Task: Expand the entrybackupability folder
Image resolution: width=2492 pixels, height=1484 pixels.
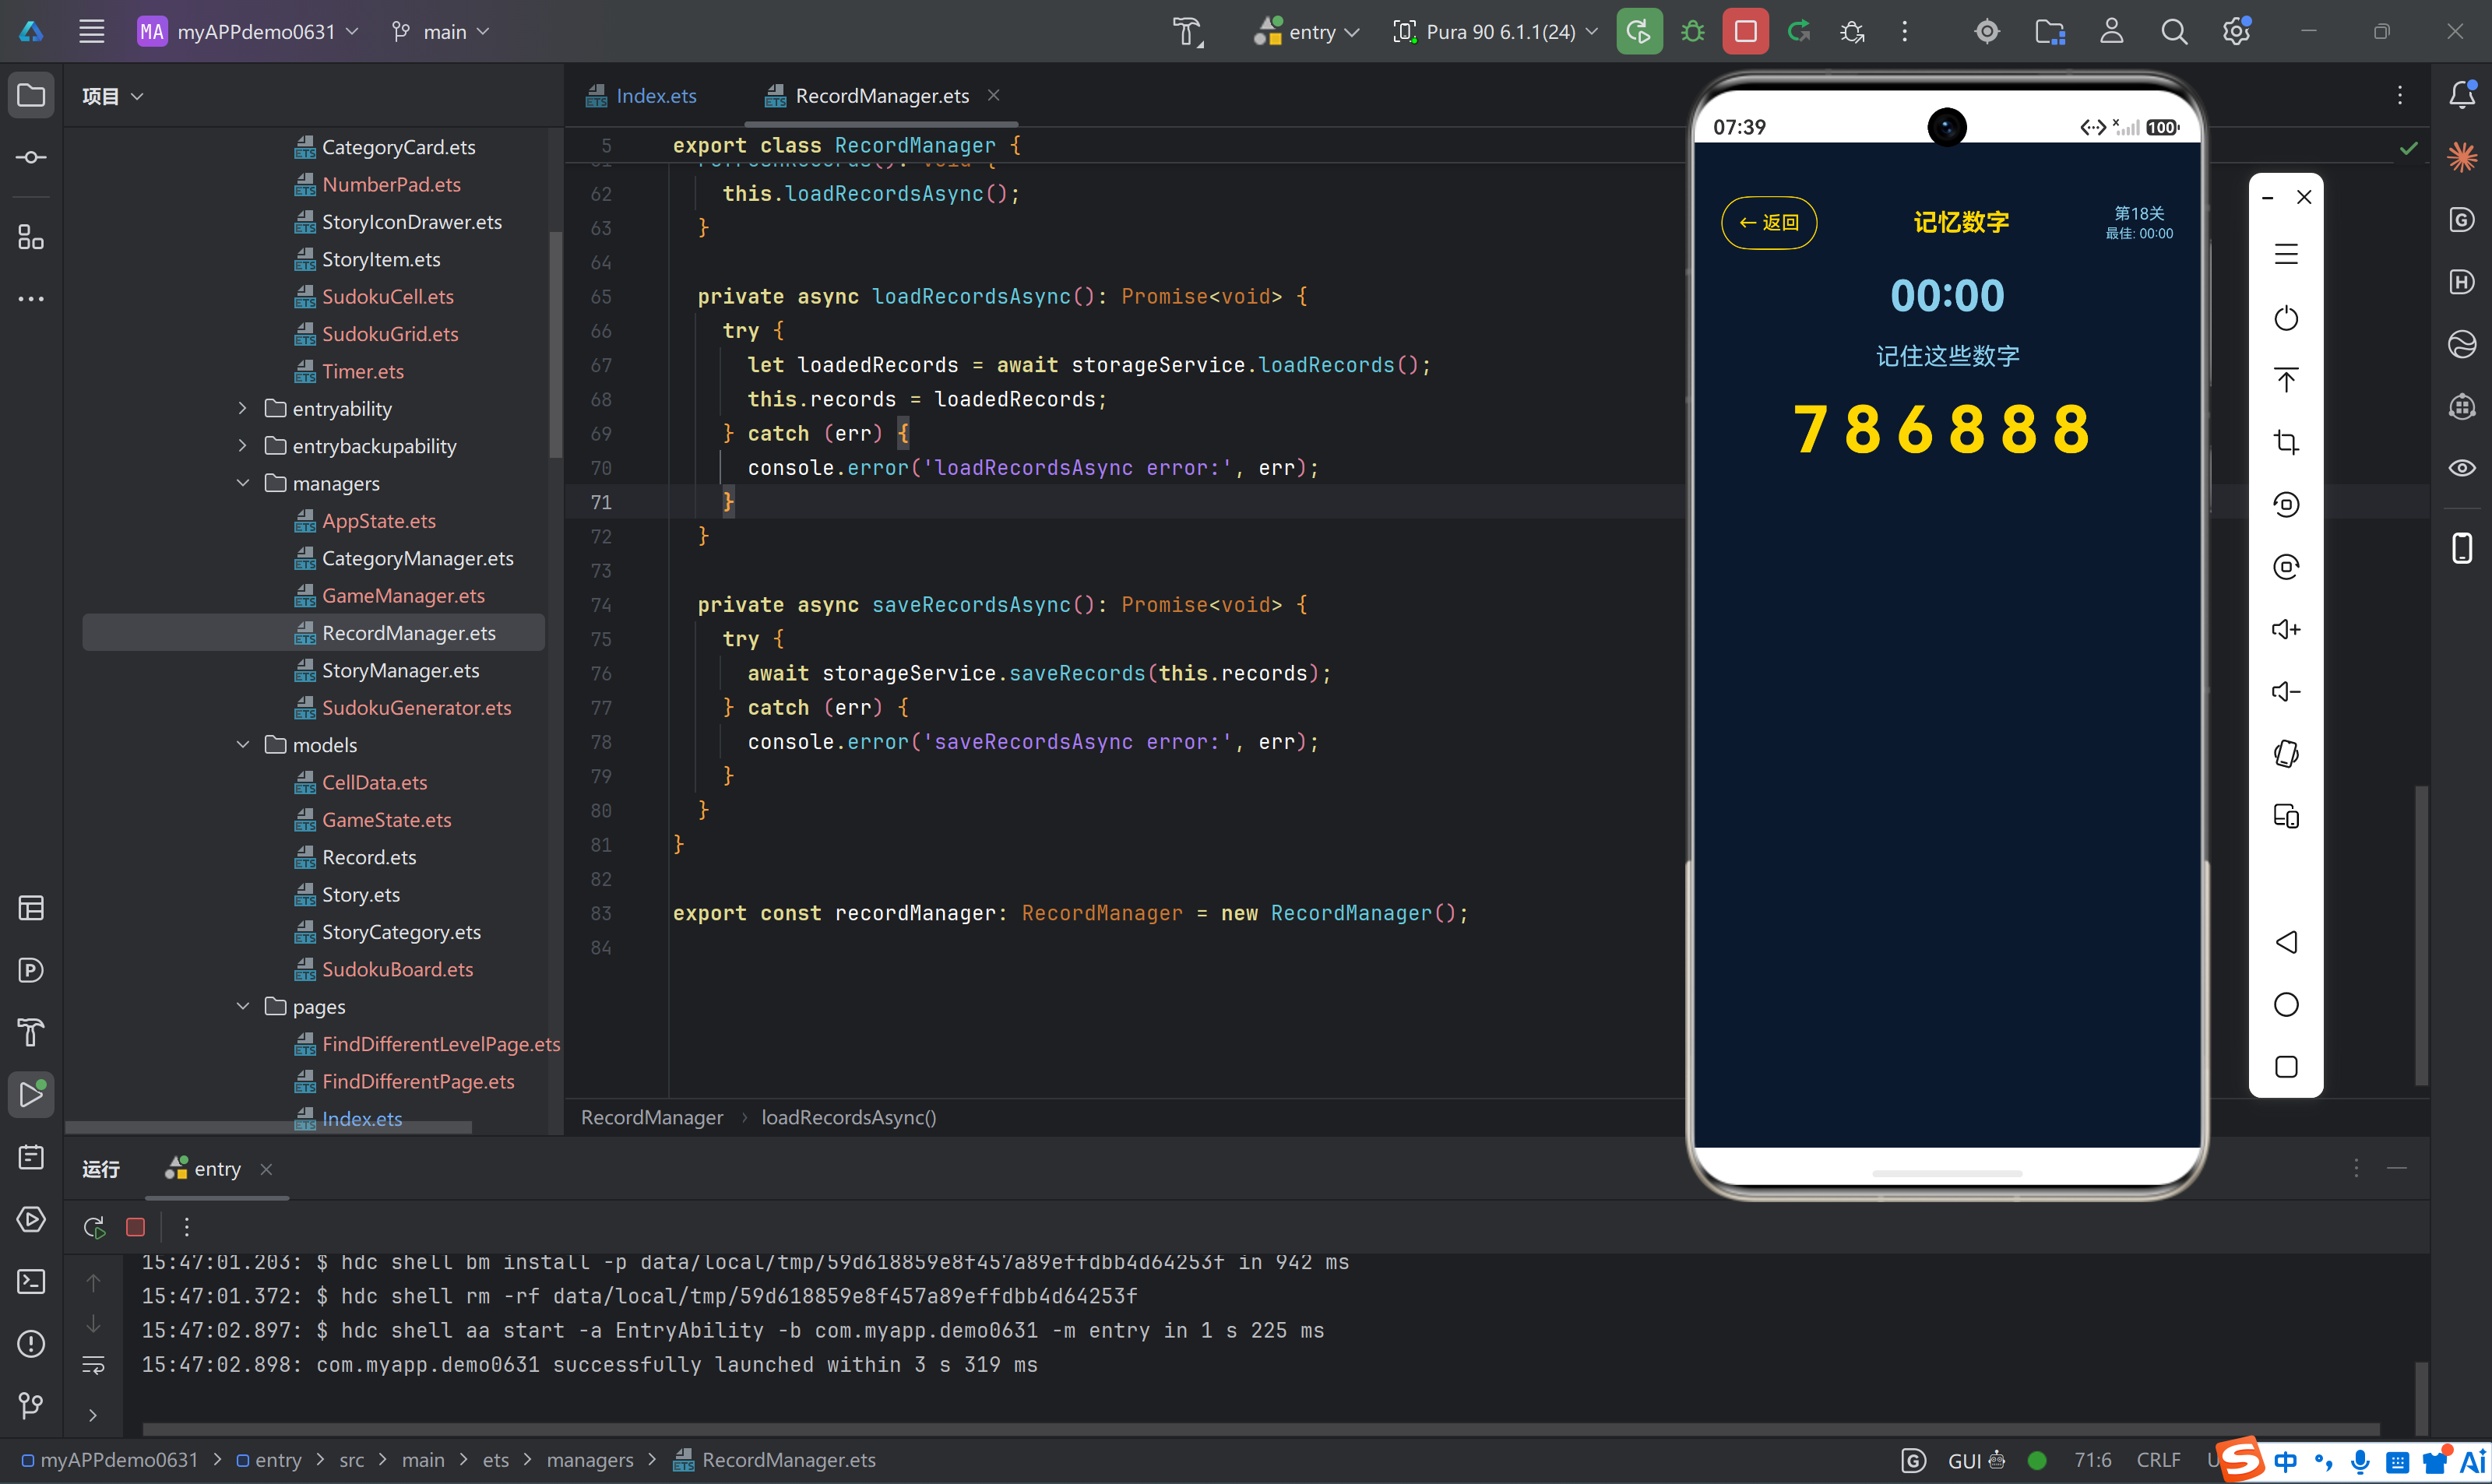Action: 242,445
